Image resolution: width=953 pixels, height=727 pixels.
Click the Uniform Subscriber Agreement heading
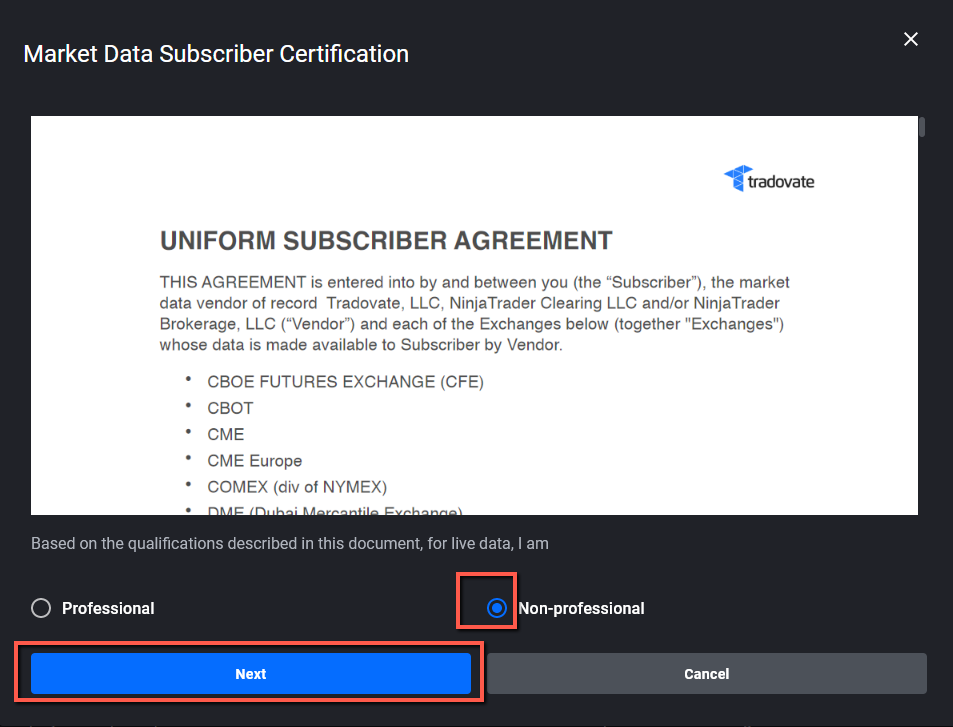click(x=386, y=241)
